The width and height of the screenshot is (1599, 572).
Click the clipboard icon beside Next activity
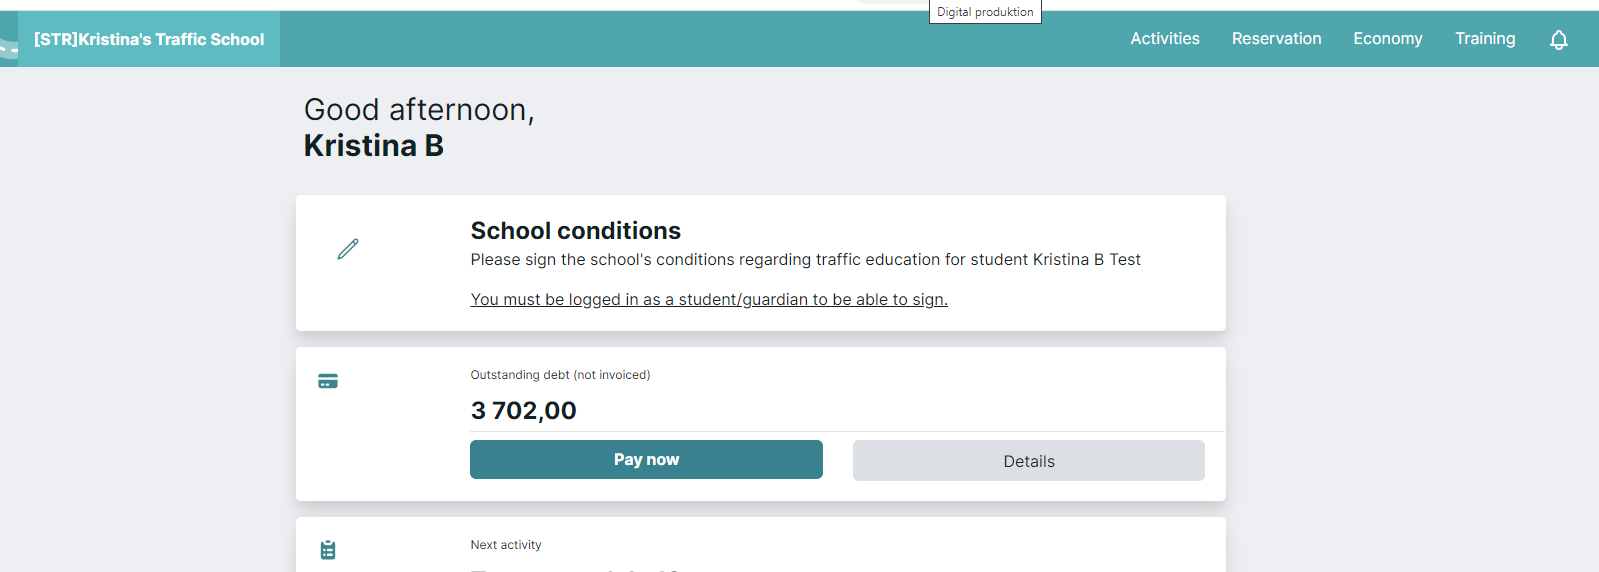click(x=328, y=550)
